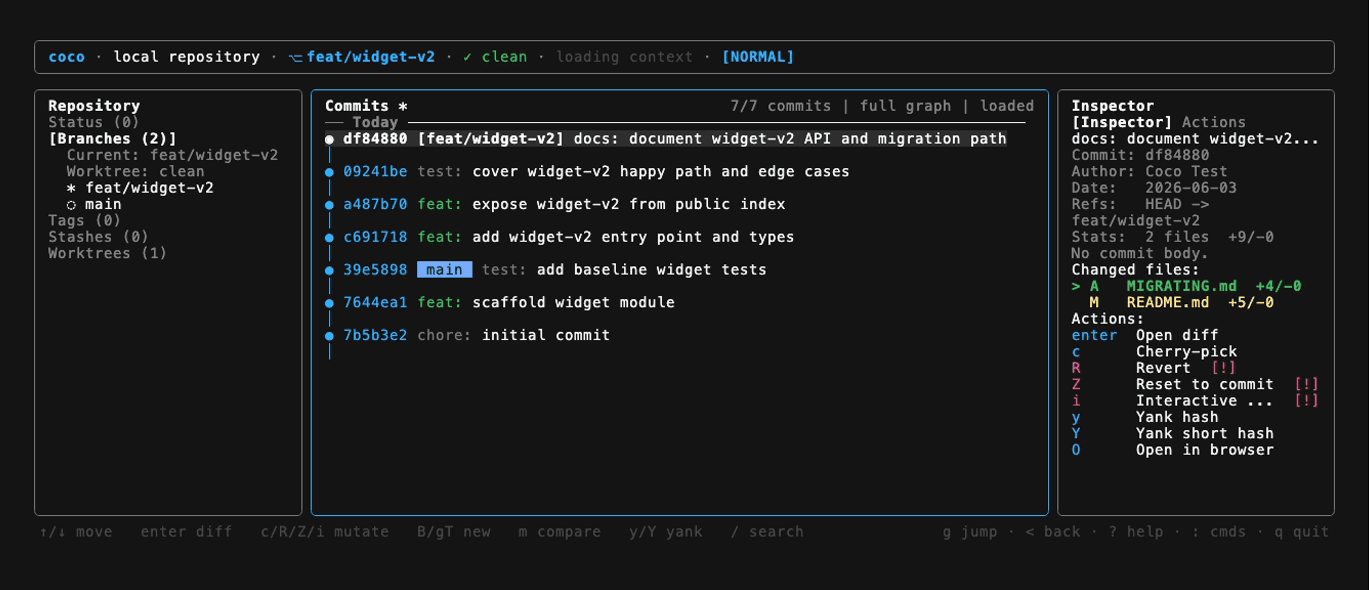Click the Current: feat/widget-v2 line
Image resolution: width=1369 pixels, height=590 pixels.
[172, 155]
